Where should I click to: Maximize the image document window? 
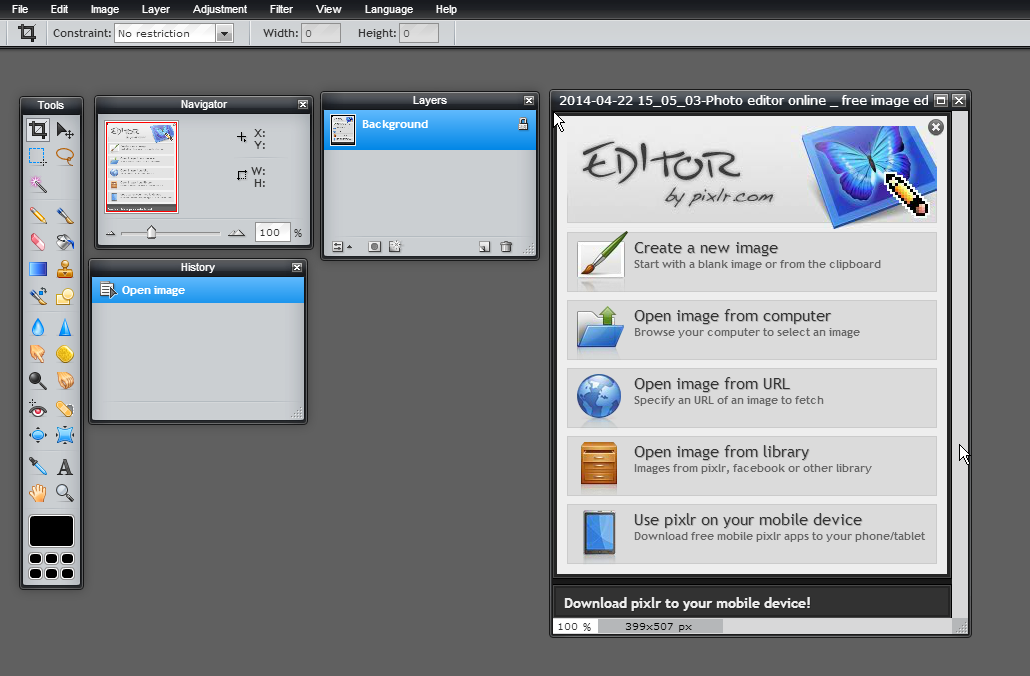click(x=941, y=101)
